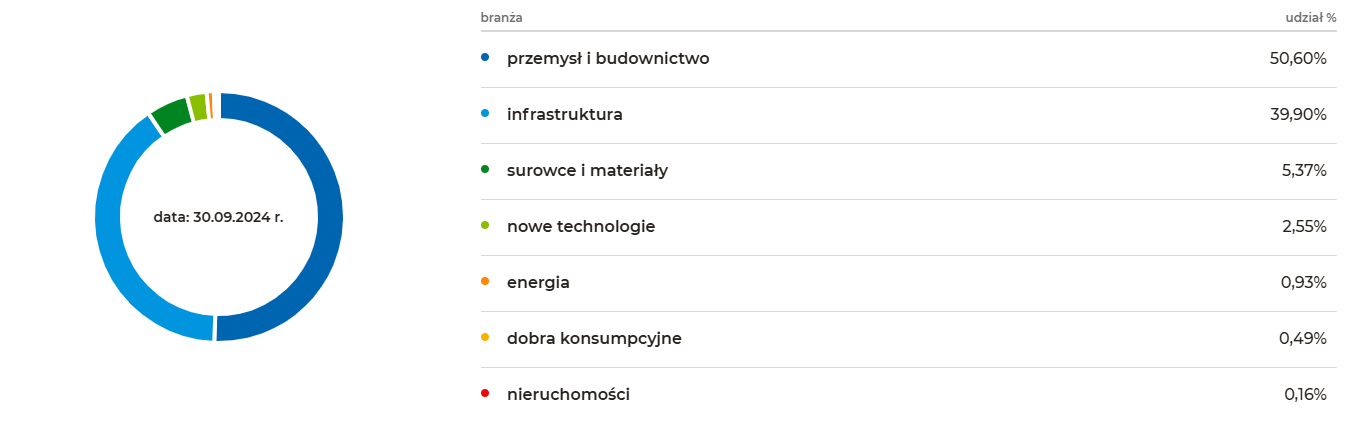Select the dobra konsumpcyjne row label
The width and height of the screenshot is (1348, 437).
[x=594, y=339]
